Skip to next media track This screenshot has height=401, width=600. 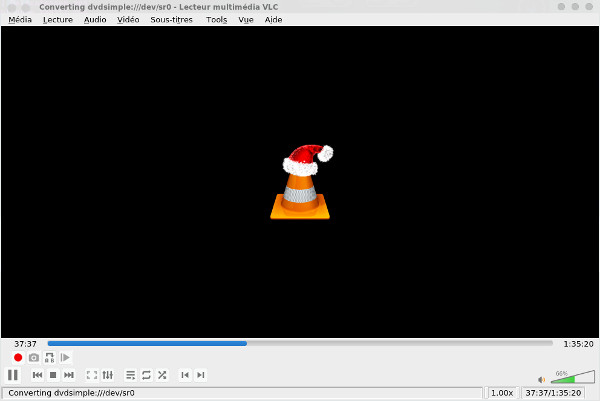point(69,375)
